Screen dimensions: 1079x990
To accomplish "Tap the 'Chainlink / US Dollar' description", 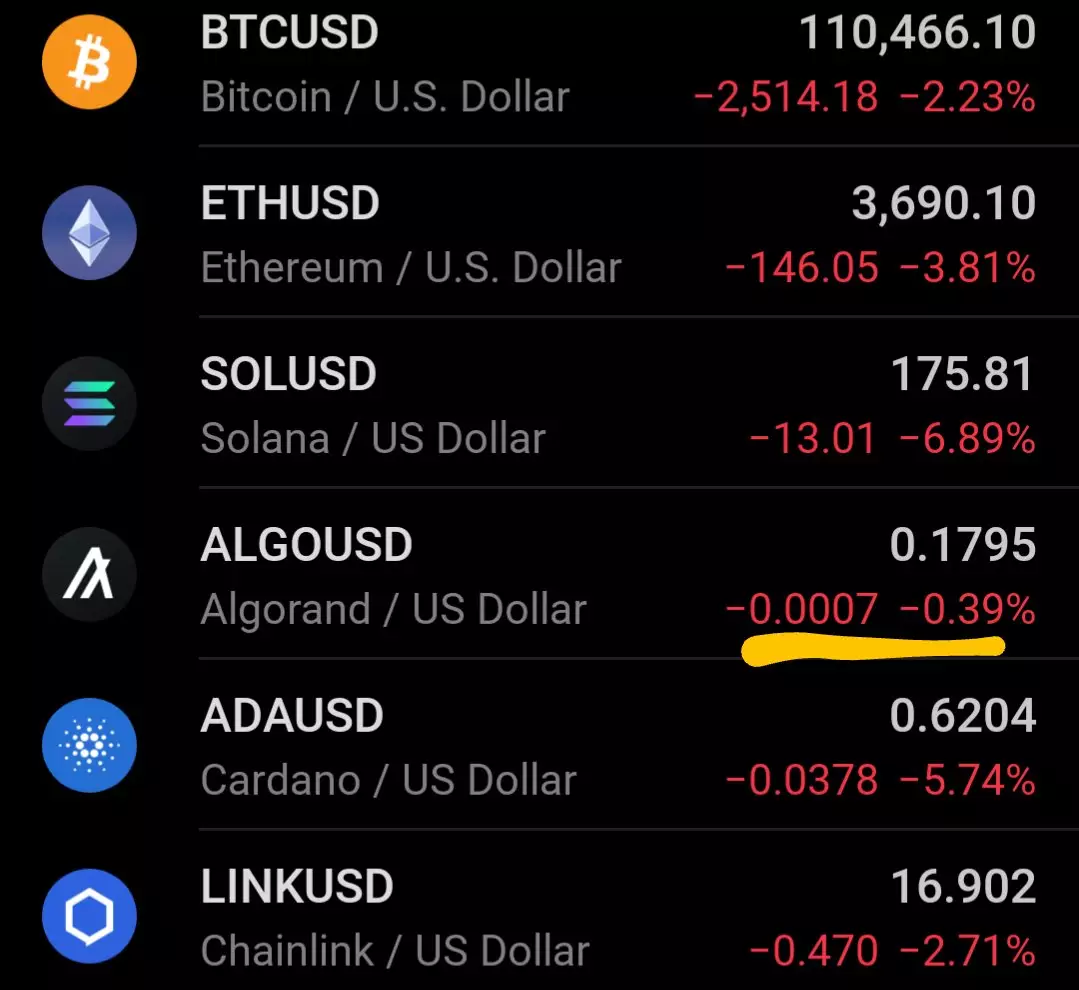I will tap(395, 951).
